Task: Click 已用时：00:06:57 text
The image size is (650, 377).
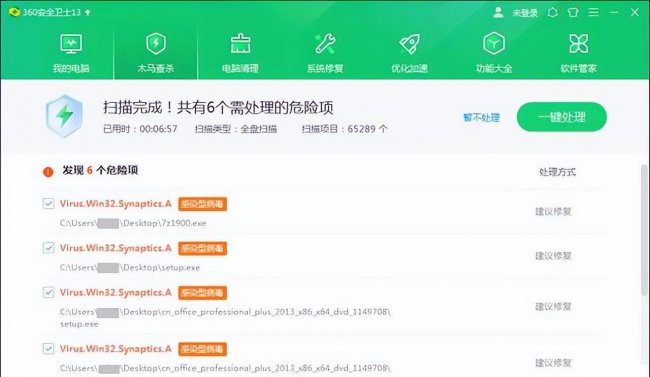Action: coord(140,129)
